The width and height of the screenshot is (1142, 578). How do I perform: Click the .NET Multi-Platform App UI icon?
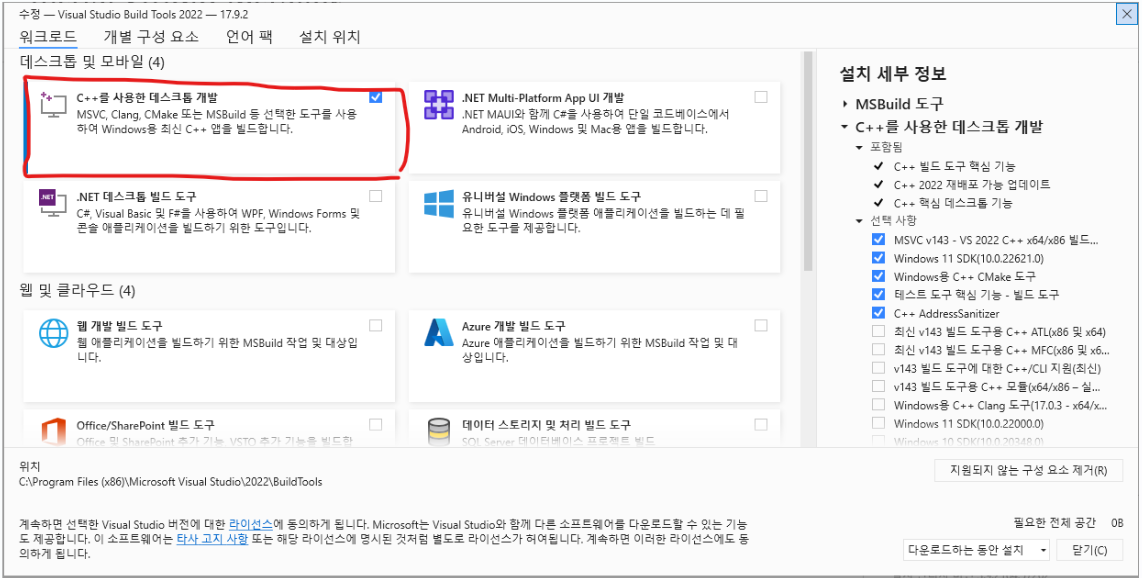(x=439, y=106)
